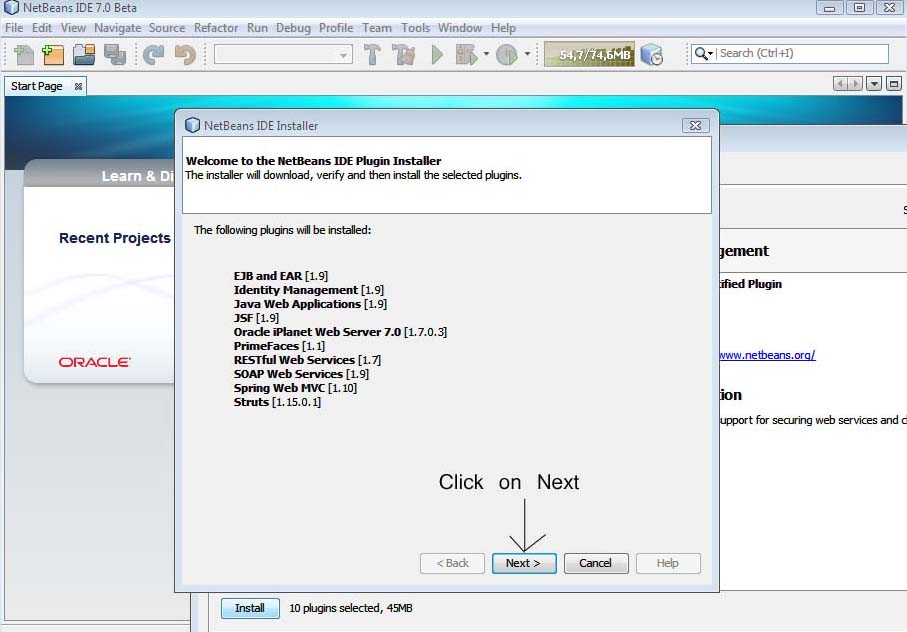Open the View menu

[73, 28]
